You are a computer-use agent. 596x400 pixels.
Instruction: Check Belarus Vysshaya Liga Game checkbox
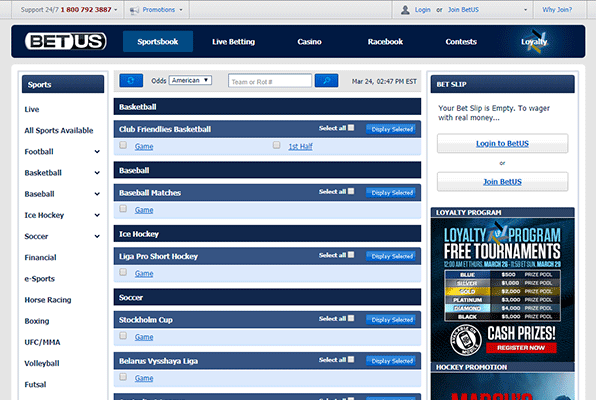pos(123,377)
